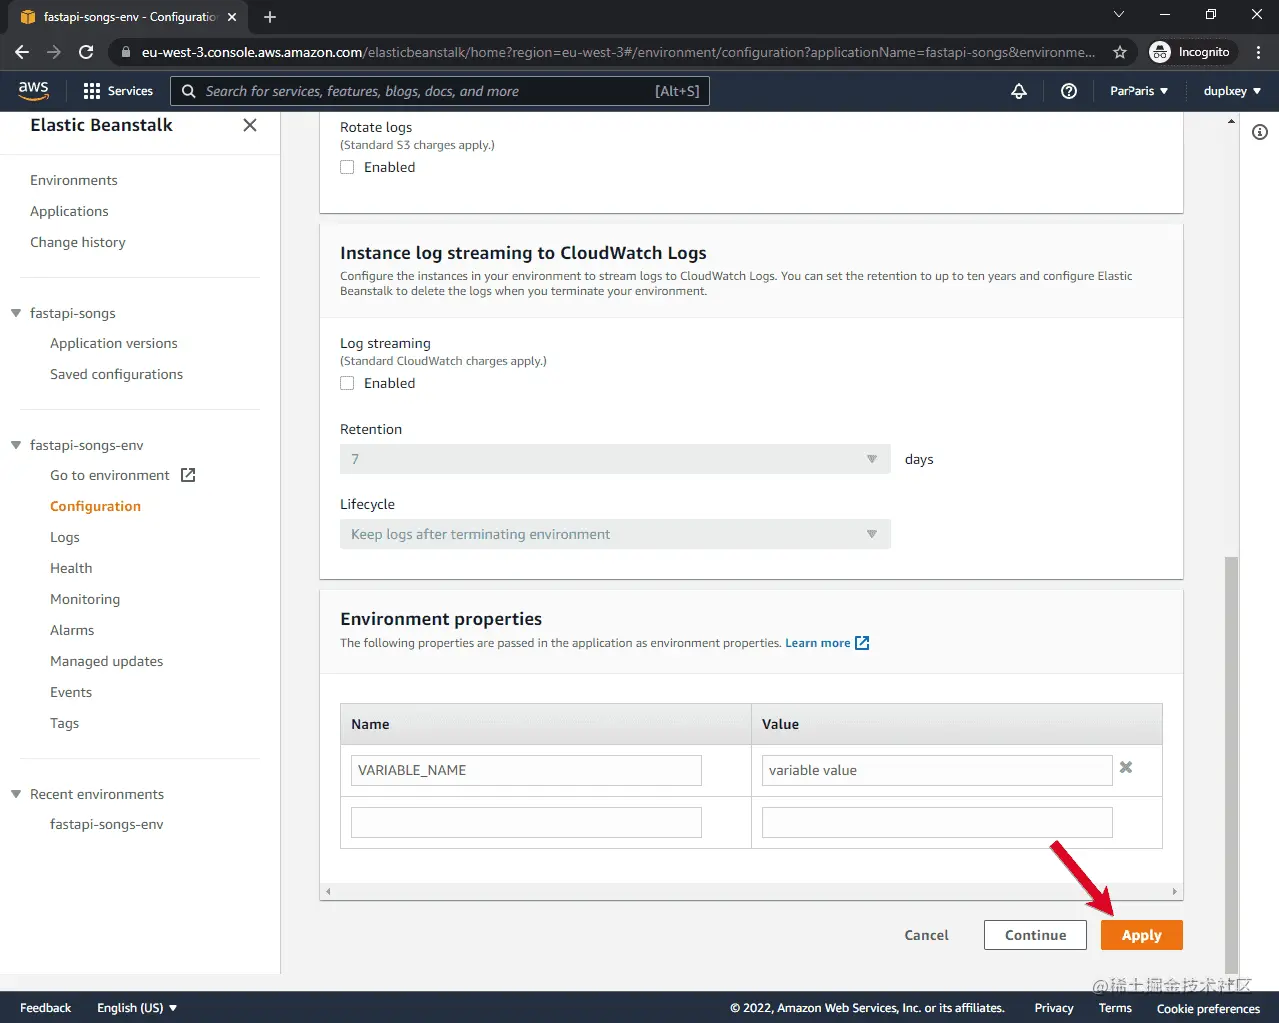Viewport: 1279px width, 1023px height.
Task: Enable the Rotate logs checkbox
Action: [x=347, y=167]
